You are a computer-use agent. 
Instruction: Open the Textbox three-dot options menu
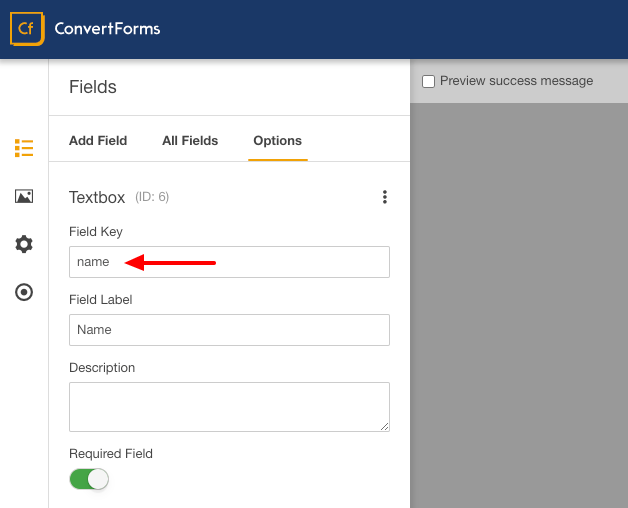click(384, 198)
